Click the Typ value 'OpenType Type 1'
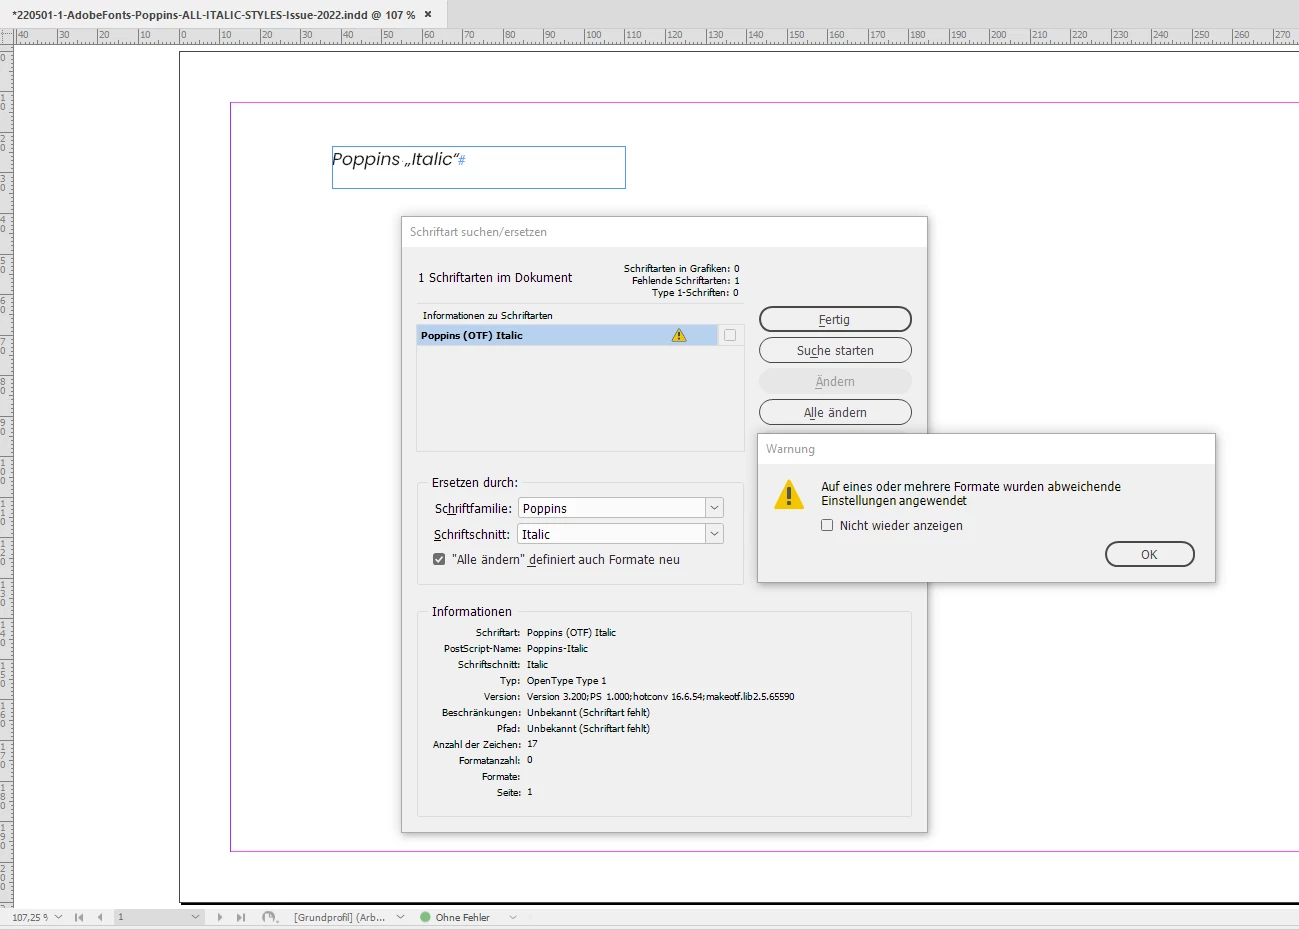The height and width of the screenshot is (930, 1299). point(566,681)
